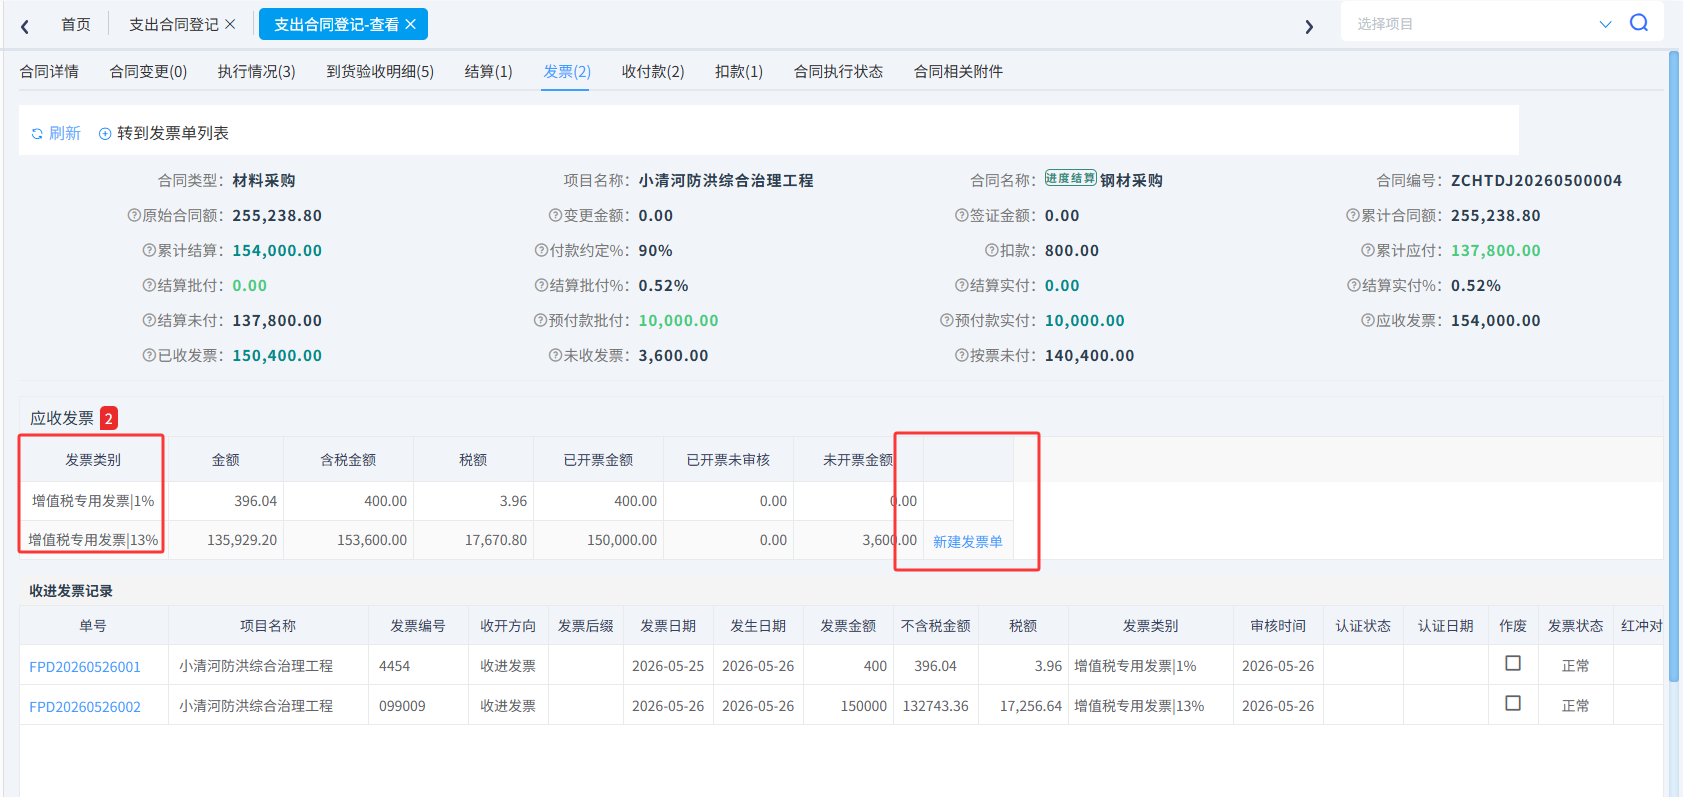Click help icon beside 变更金额
The height and width of the screenshot is (797, 1683).
(555, 215)
